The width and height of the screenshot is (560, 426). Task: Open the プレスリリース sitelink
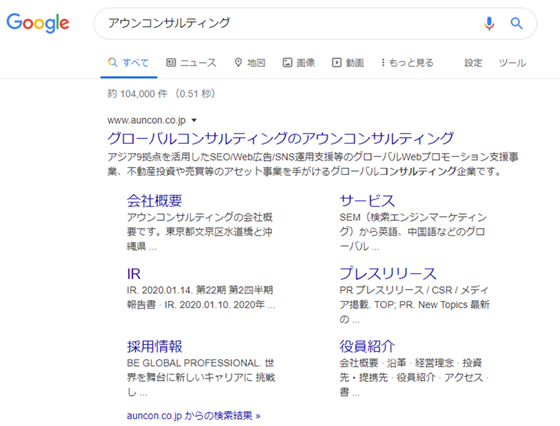[388, 274]
